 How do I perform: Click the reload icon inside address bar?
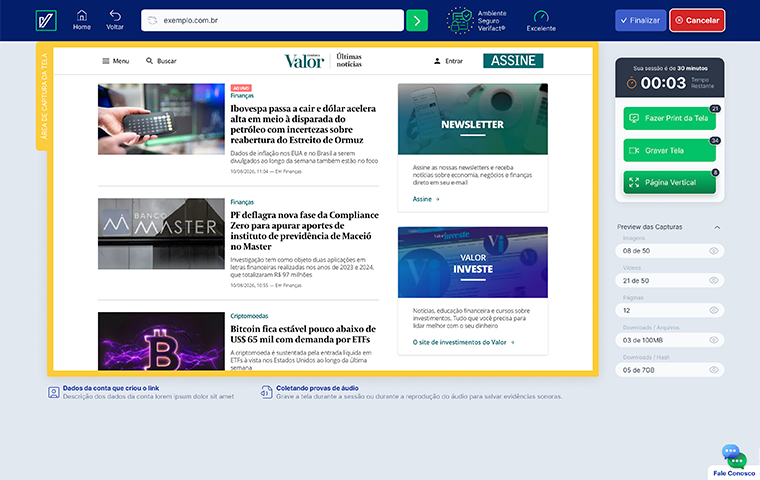(x=152, y=20)
